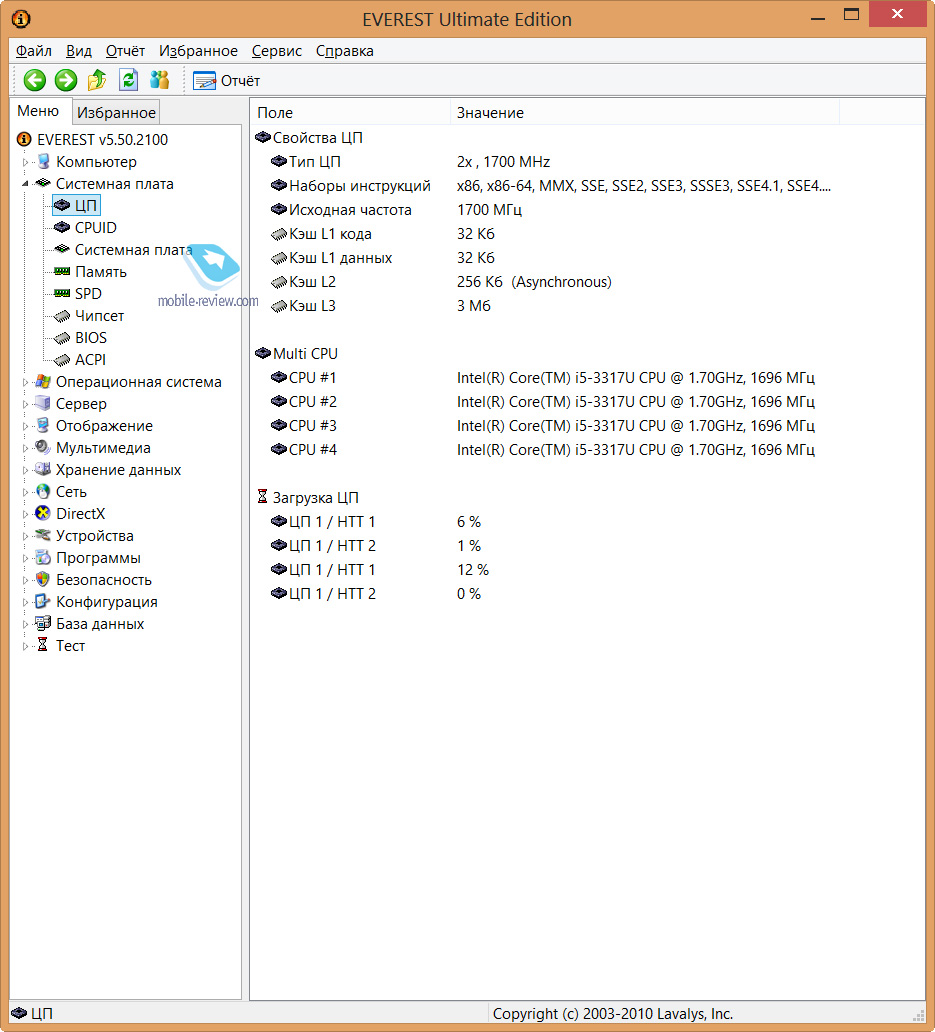Collapse the Системная плата parent node
The height and width of the screenshot is (1032, 935).
[x=25, y=184]
